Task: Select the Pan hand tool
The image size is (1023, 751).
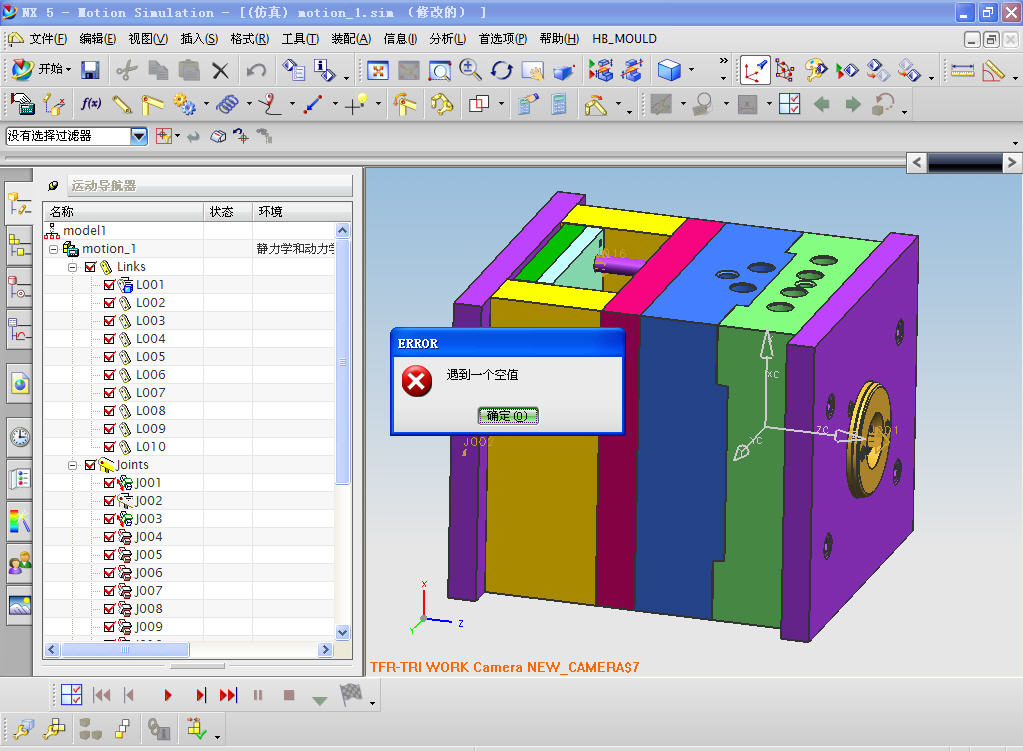Action: coord(533,70)
